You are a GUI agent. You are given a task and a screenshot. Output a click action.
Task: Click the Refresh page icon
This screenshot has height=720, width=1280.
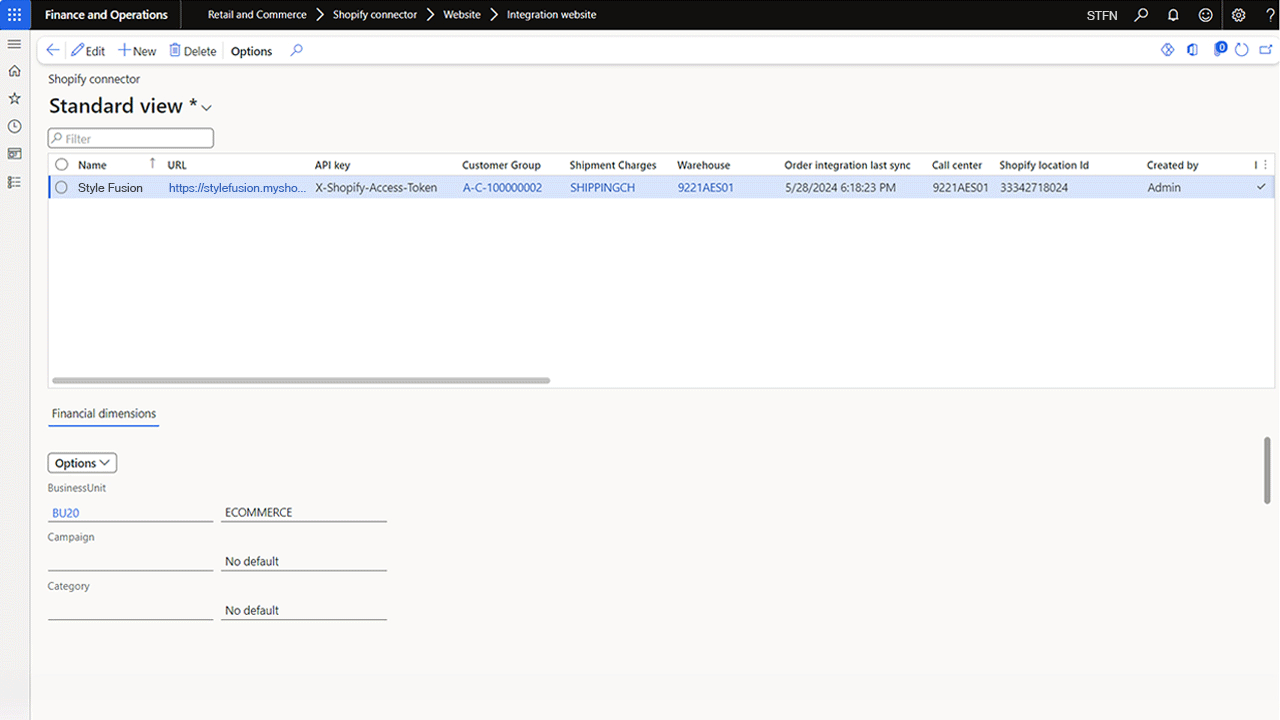tap(1242, 50)
